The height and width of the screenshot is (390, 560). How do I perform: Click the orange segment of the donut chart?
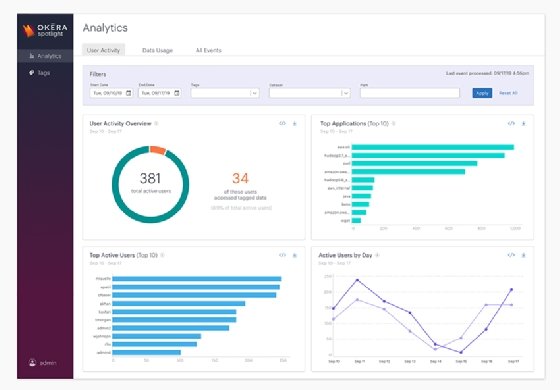click(x=158, y=150)
